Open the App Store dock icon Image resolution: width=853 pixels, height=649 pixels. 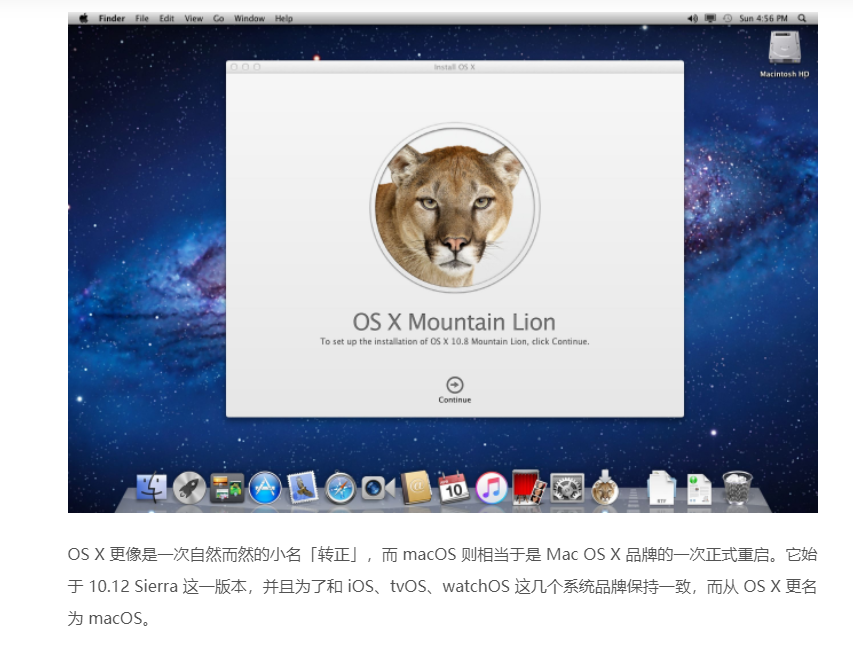pyautogui.click(x=265, y=487)
